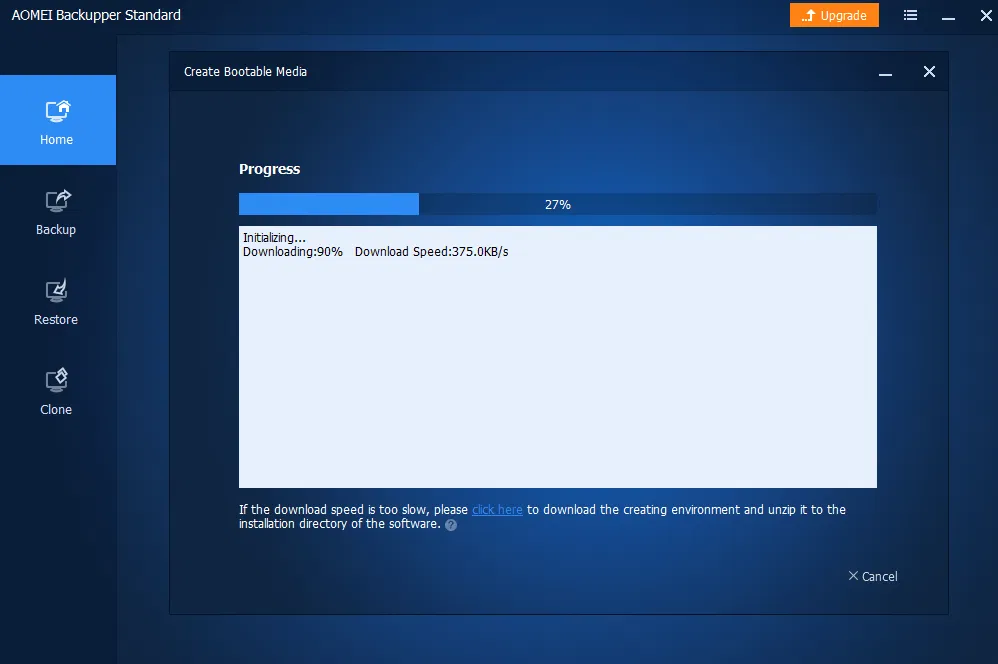Image resolution: width=998 pixels, height=664 pixels.
Task: Follow the 'click here' download link
Action: (497, 509)
